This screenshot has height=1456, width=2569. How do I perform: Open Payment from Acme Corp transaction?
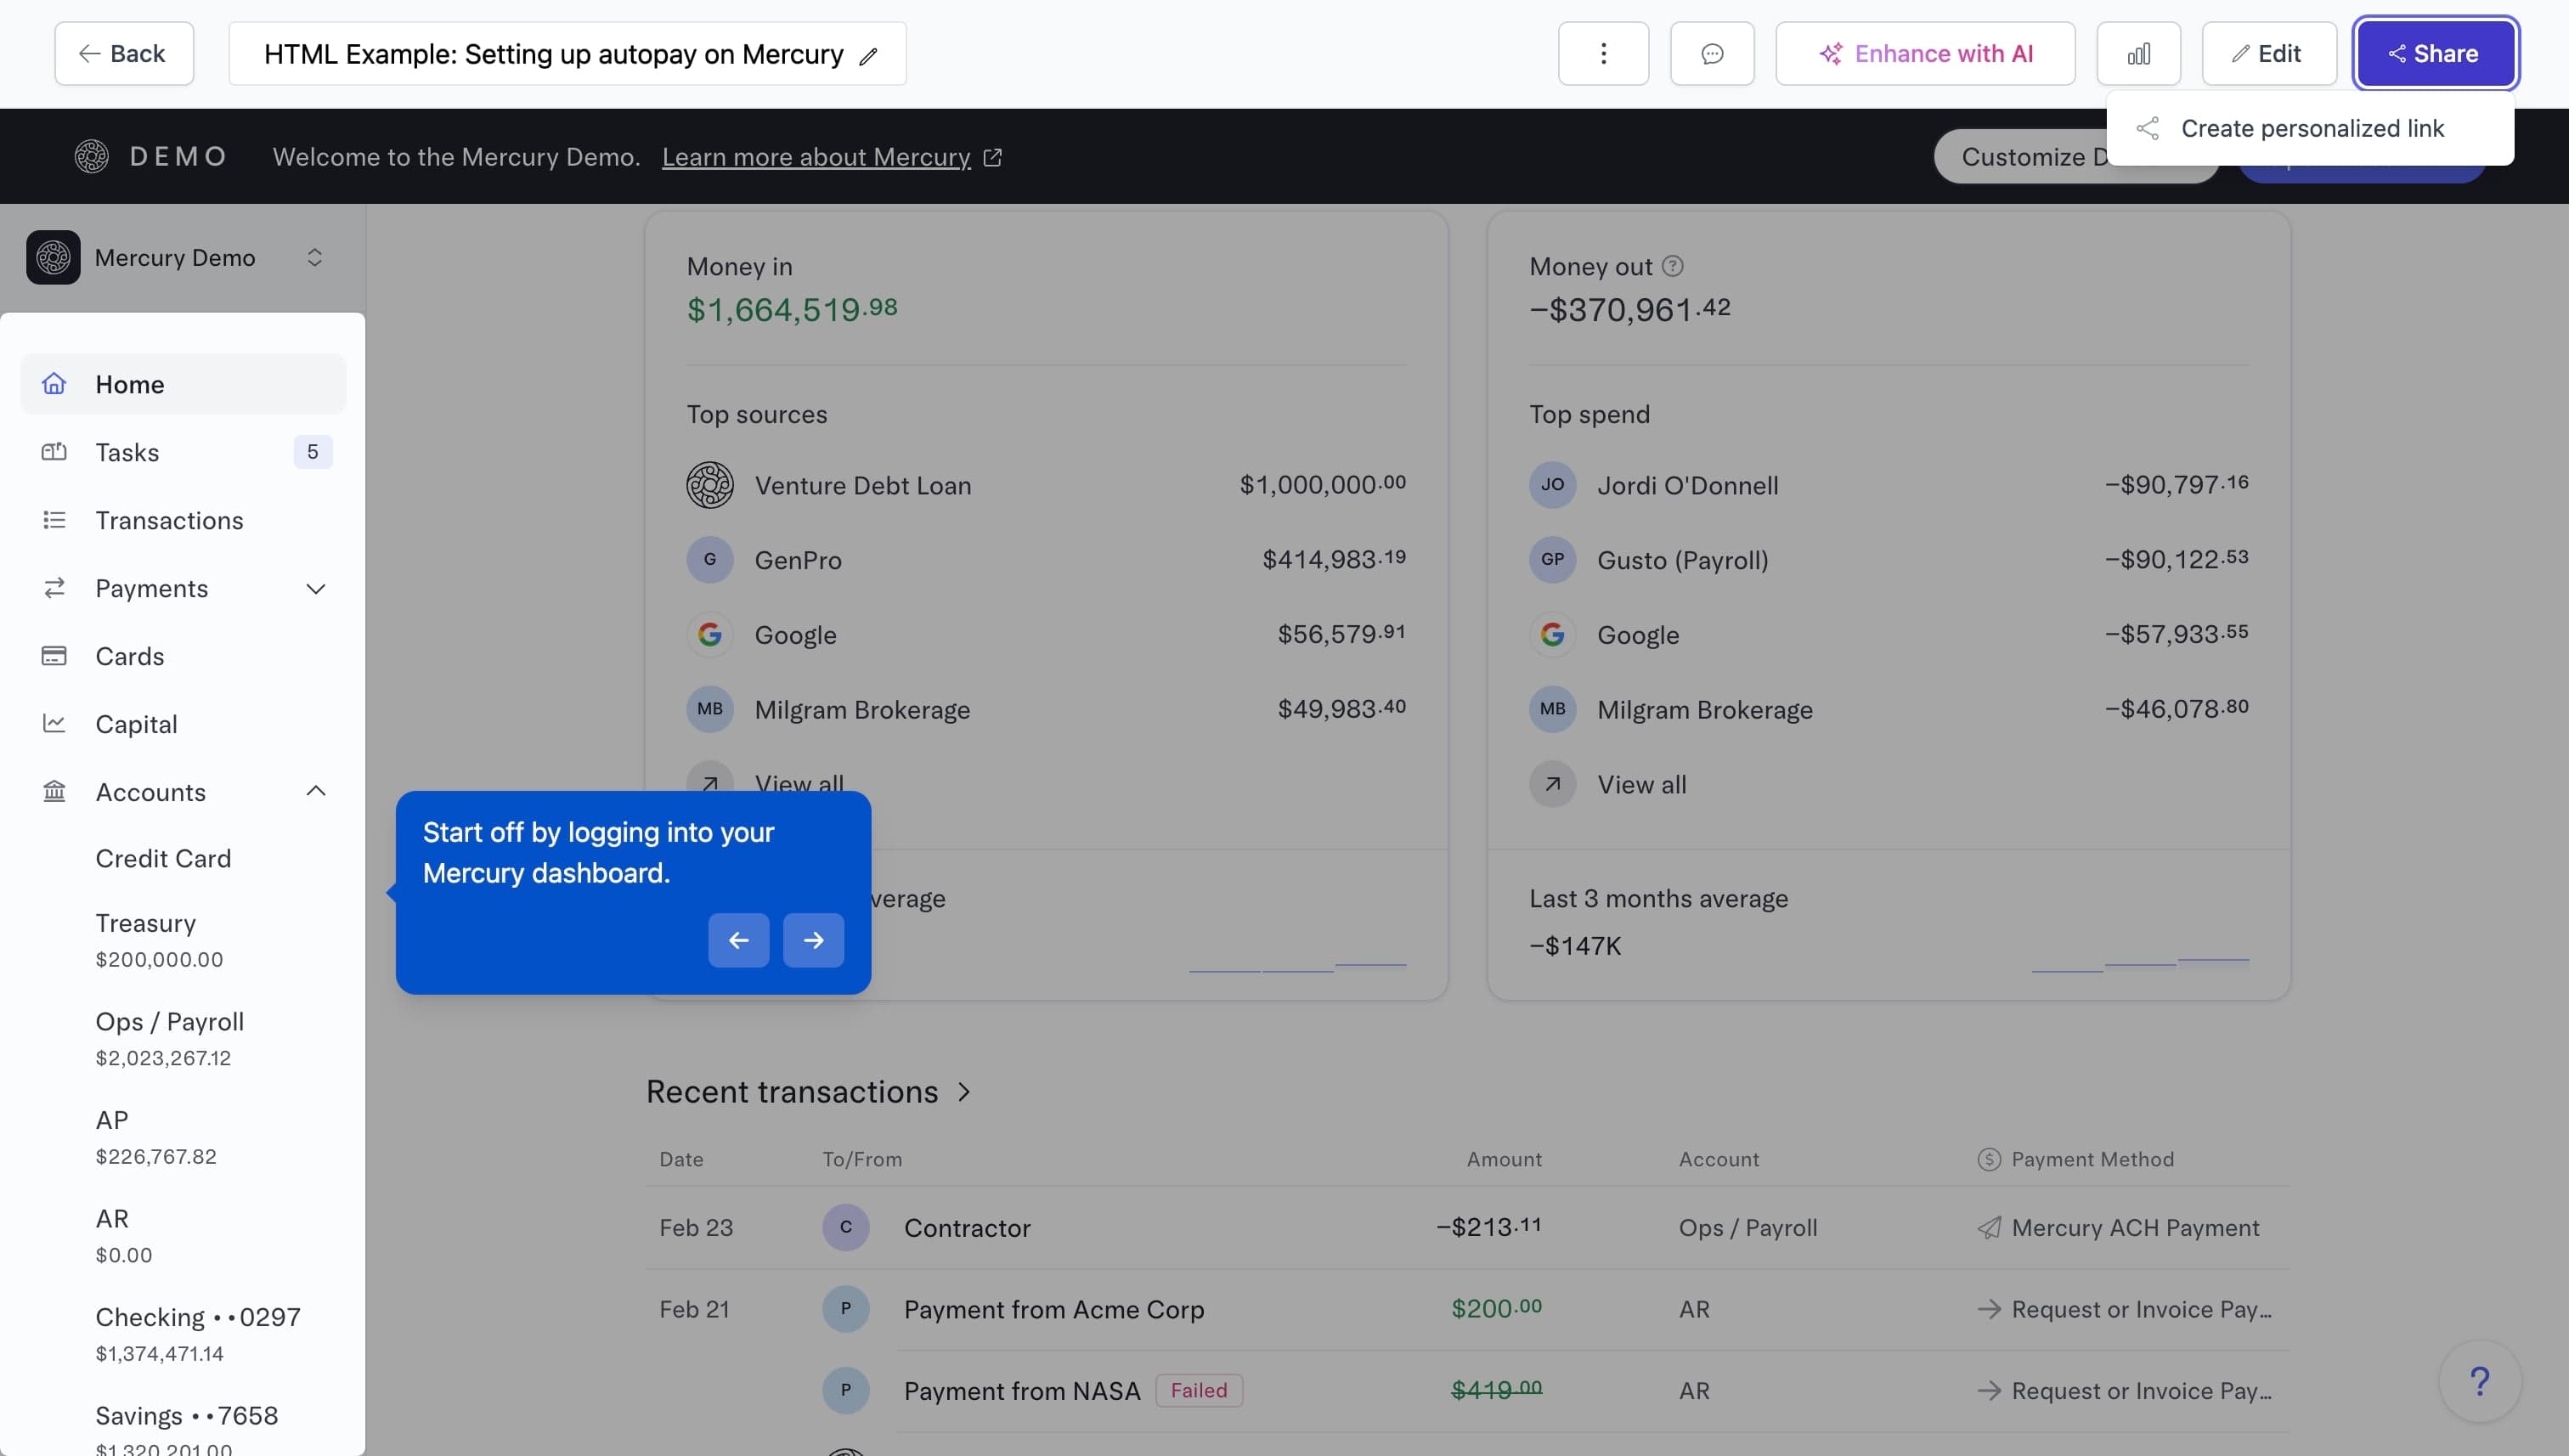click(1467, 1310)
